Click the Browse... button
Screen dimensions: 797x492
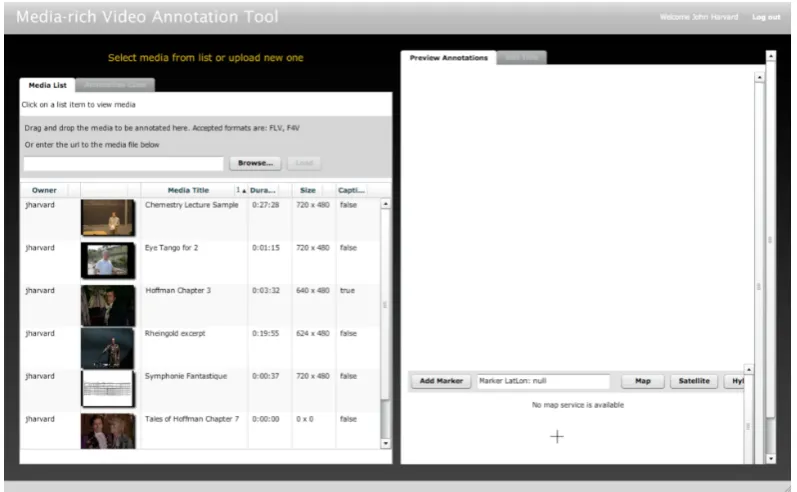pyautogui.click(x=255, y=163)
